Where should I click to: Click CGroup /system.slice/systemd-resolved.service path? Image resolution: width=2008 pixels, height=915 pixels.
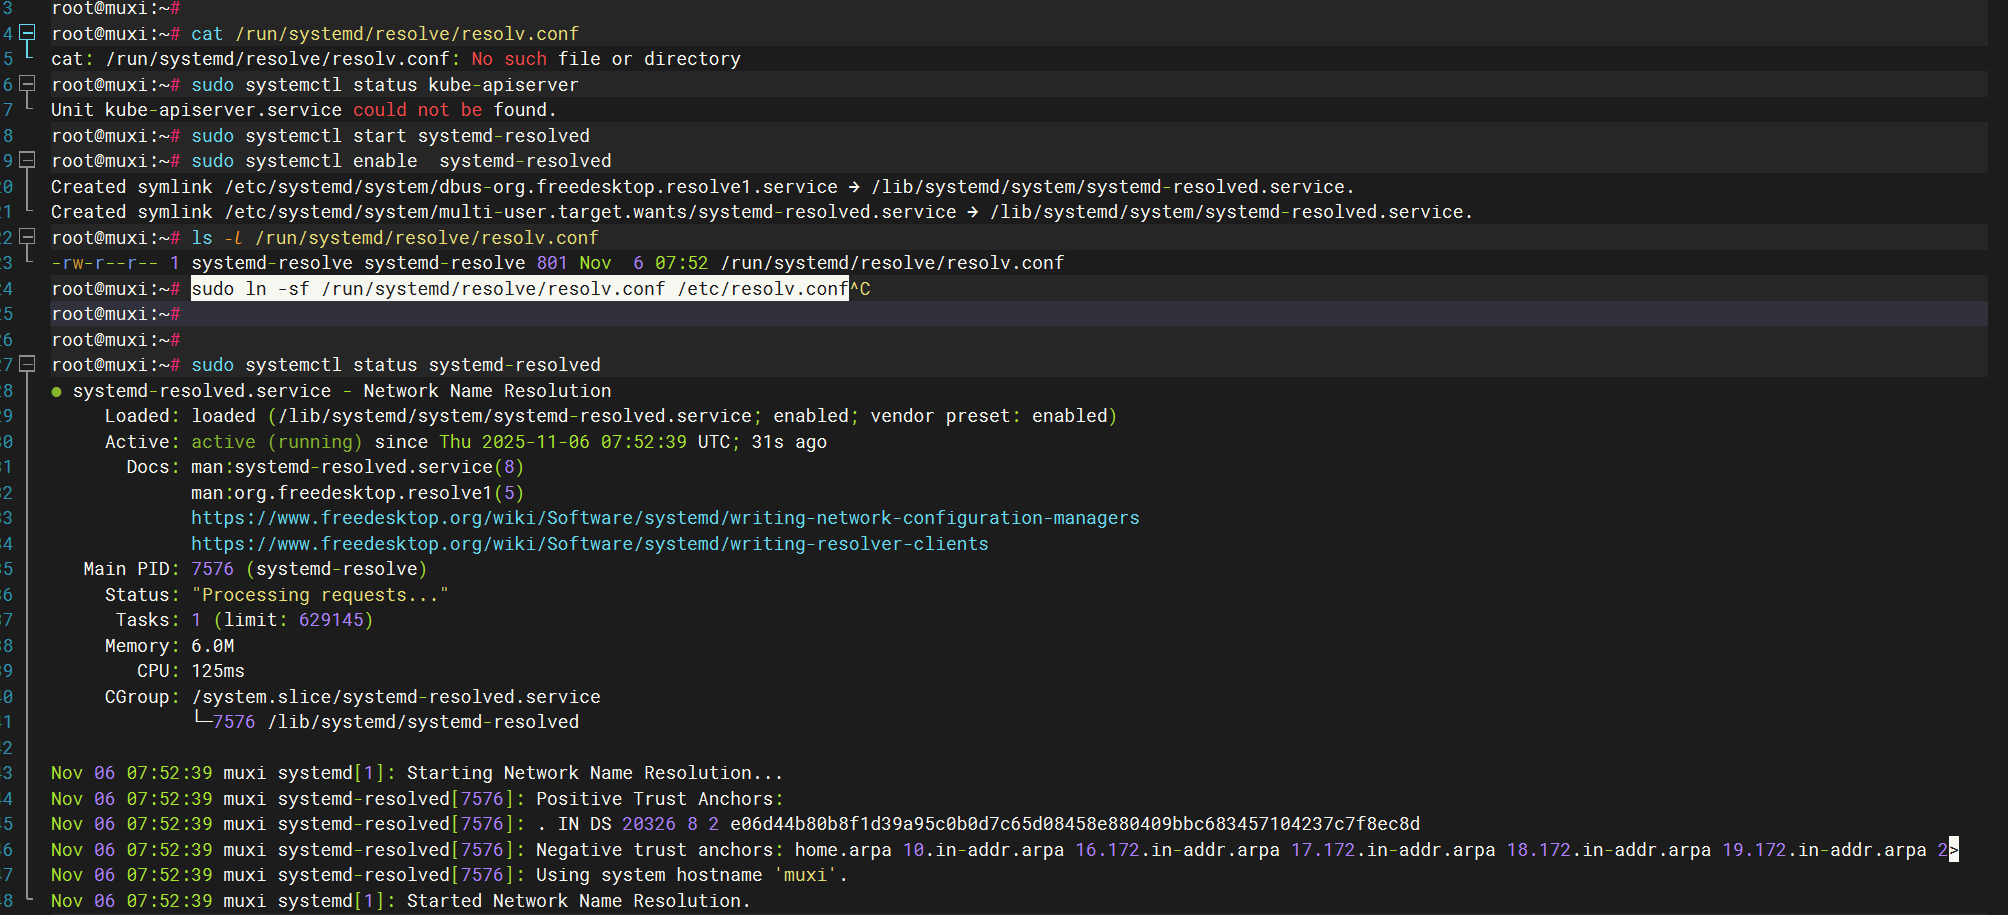(x=396, y=696)
